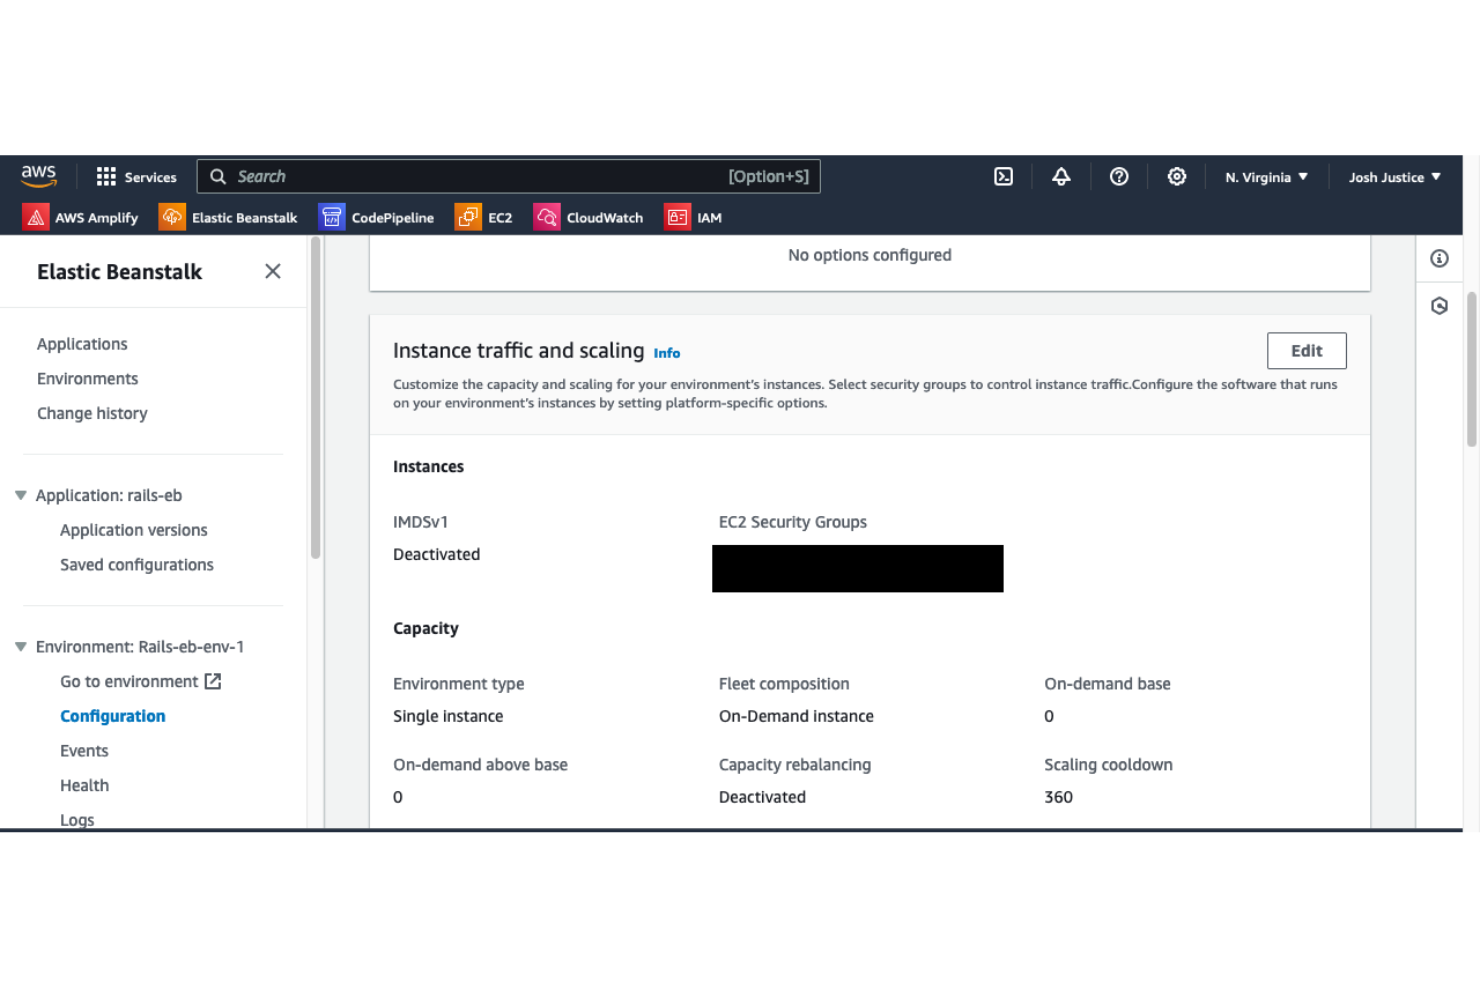Expand the N. Virginia region dropdown
Image resolution: width=1480 pixels, height=987 pixels.
click(x=1266, y=176)
